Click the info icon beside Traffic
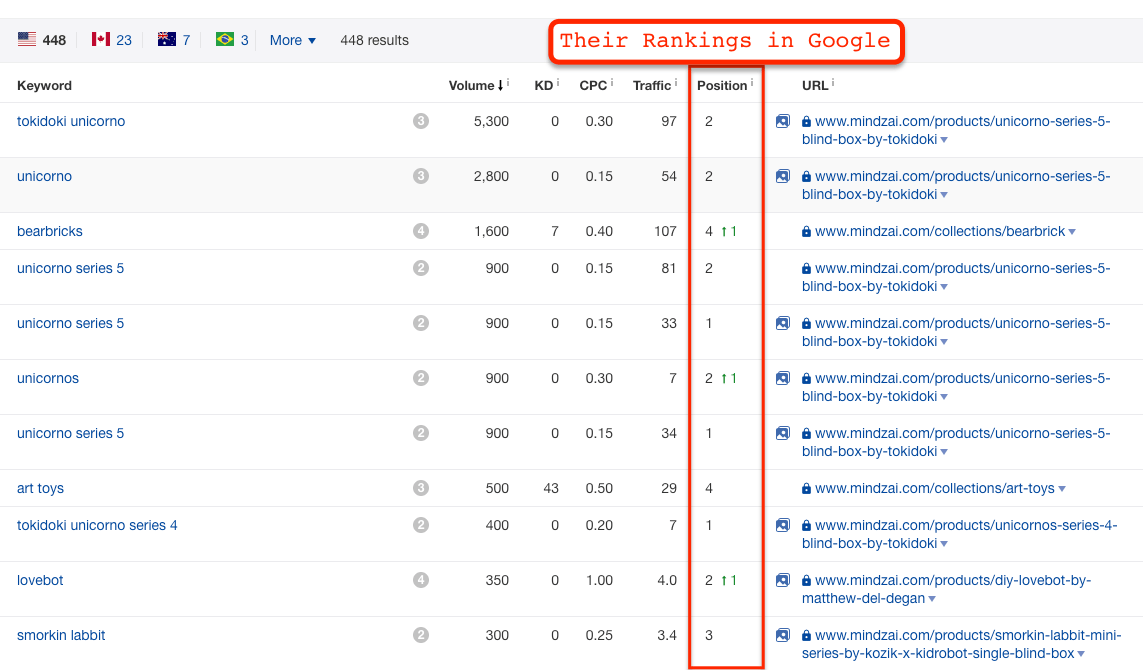Screen dimensions: 1143x670 pyautogui.click(x=676, y=82)
